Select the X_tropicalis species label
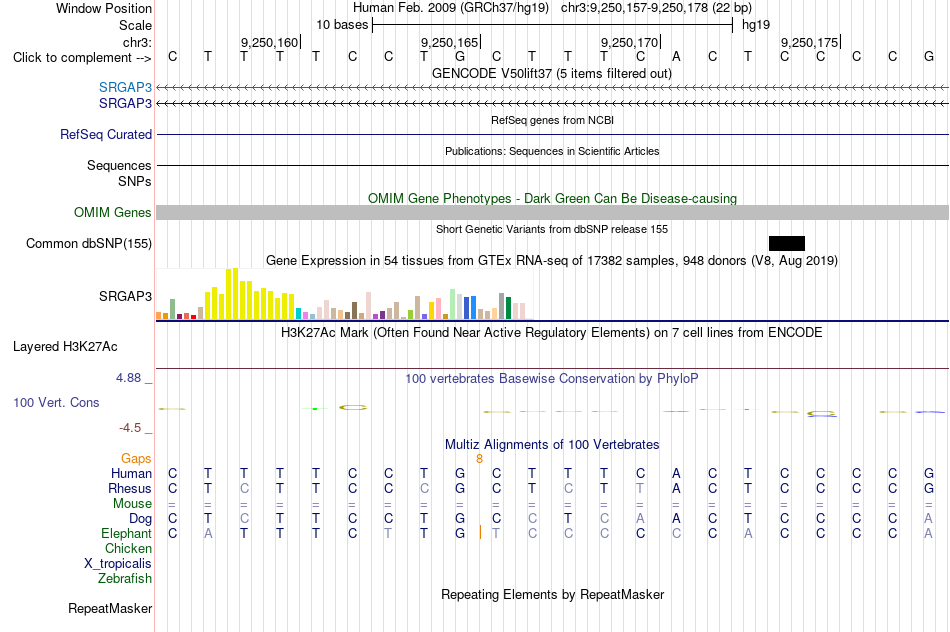Viewport: 950px width, 632px height. [x=118, y=564]
